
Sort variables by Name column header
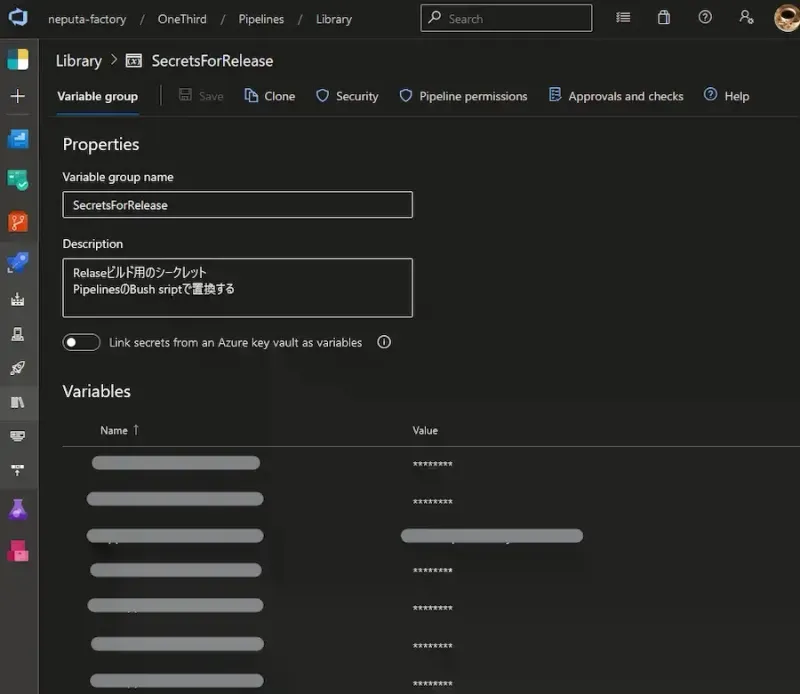click(x=114, y=430)
